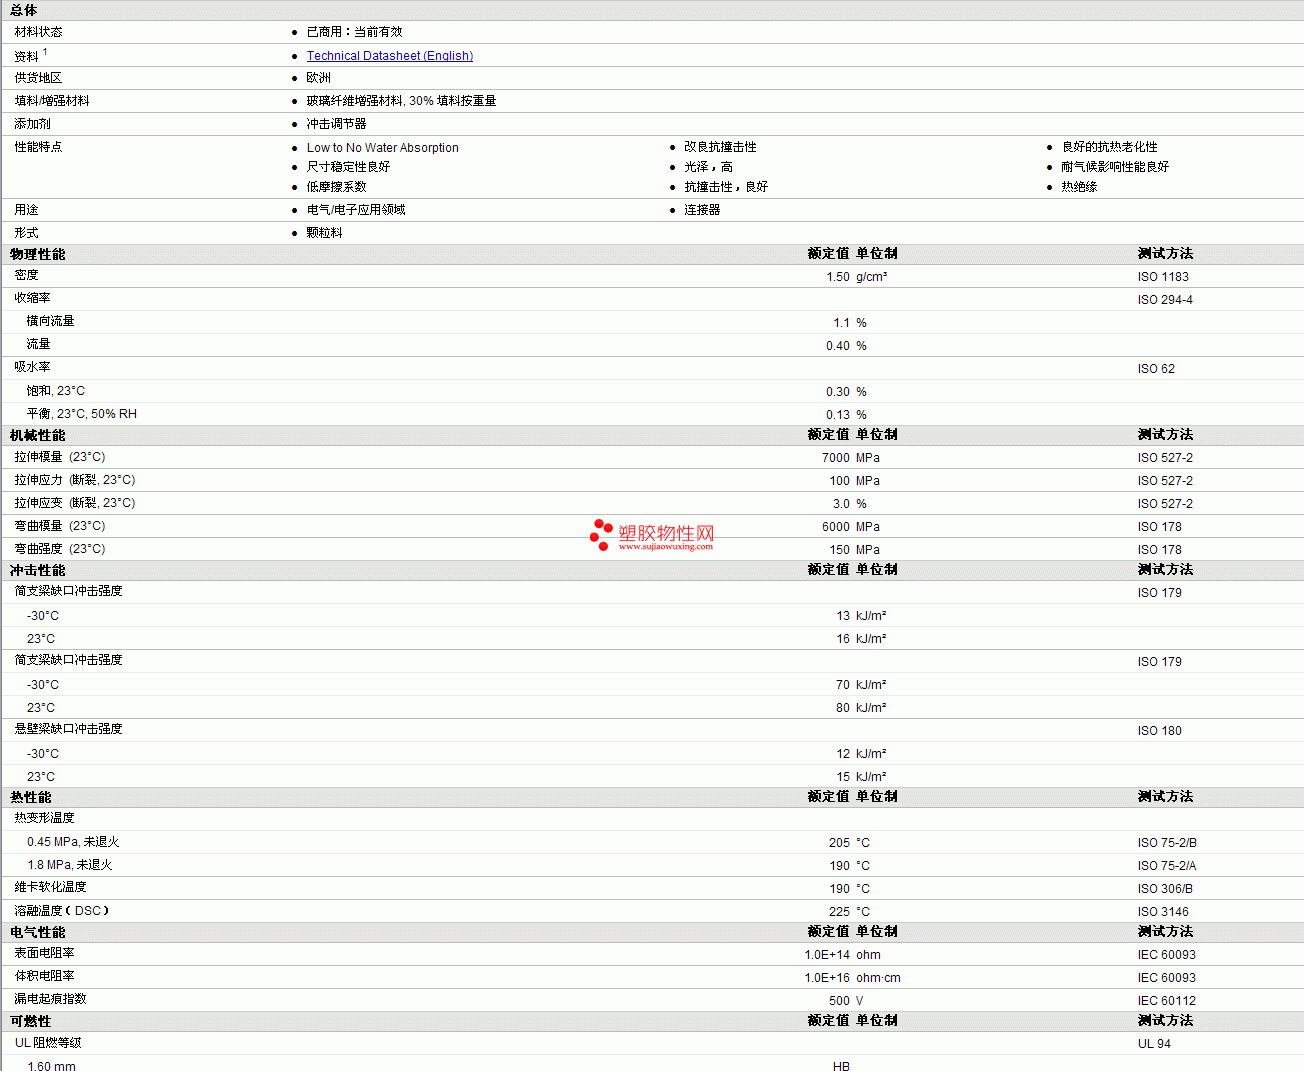
Task: Click the melting temperature value 225
Action: 839,912
